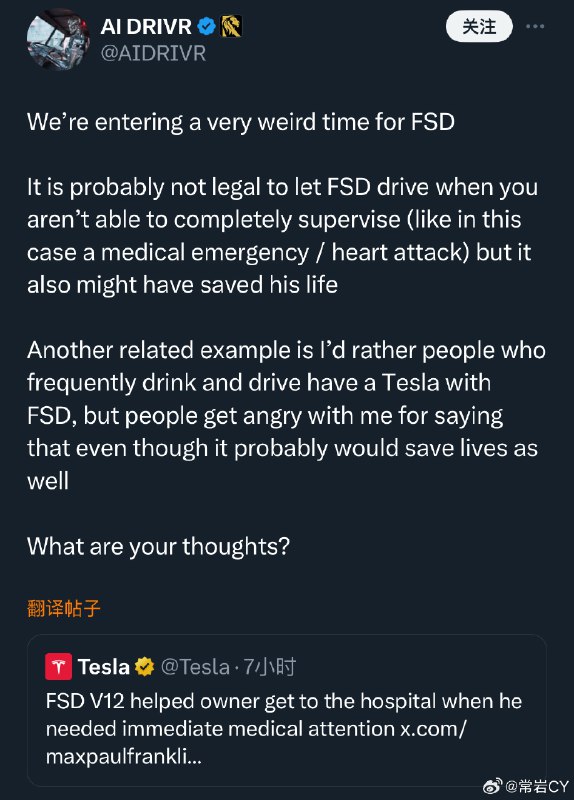
Task: Click Tesla's gold verified badge
Action: click(144, 666)
